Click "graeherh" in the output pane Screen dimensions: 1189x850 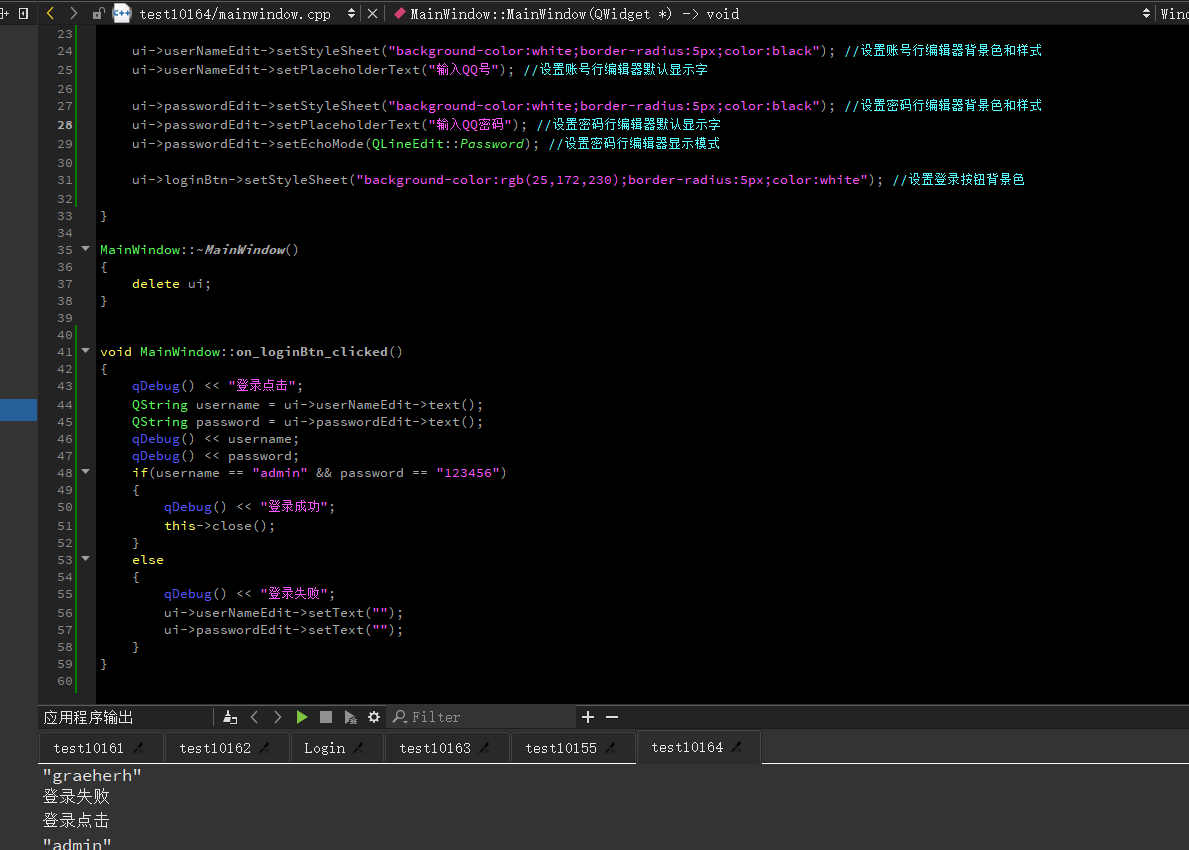click(93, 775)
